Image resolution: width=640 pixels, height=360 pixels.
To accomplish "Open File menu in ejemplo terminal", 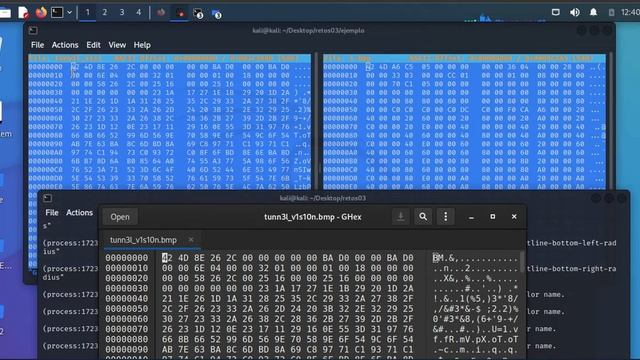I will coord(37,45).
